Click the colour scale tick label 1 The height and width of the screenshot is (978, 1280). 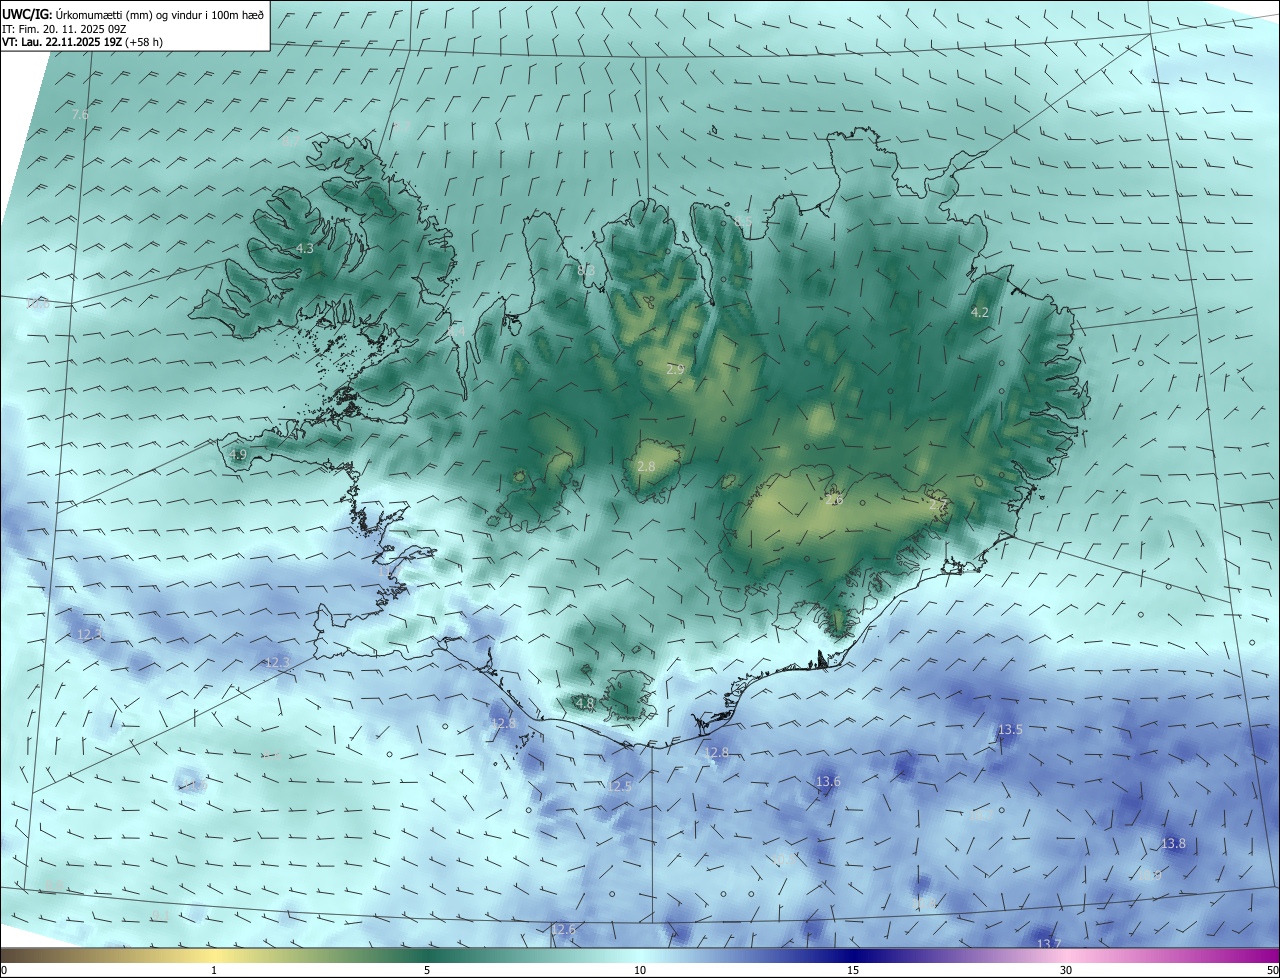[214, 970]
